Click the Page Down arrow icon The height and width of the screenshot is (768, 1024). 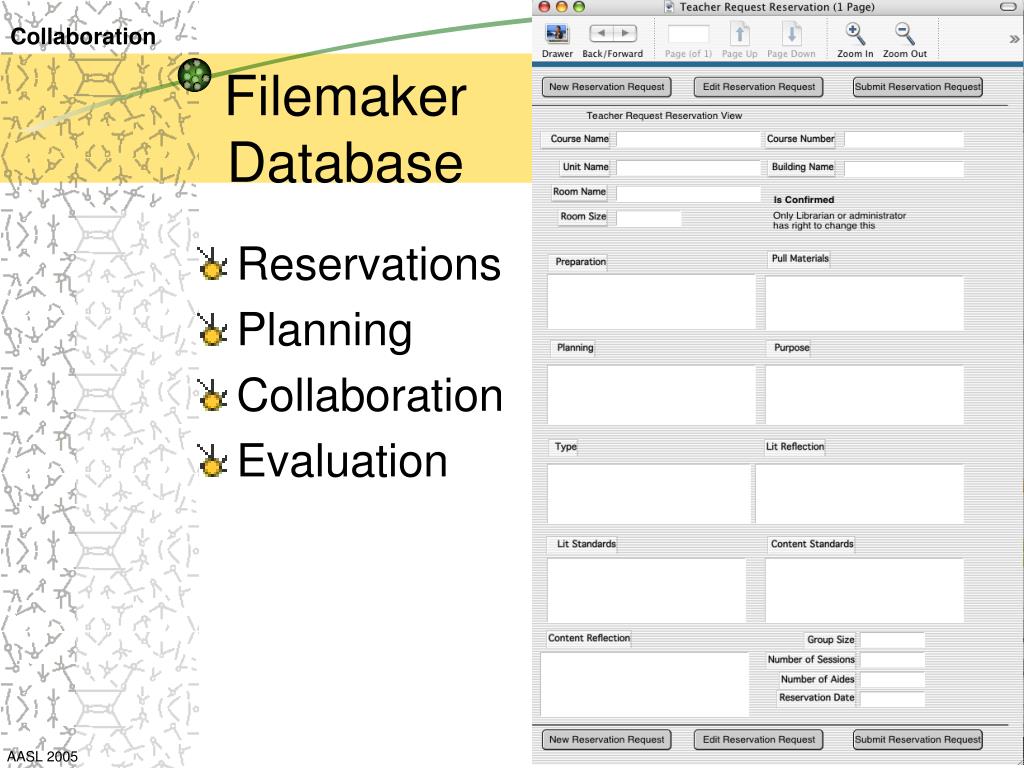coord(792,34)
